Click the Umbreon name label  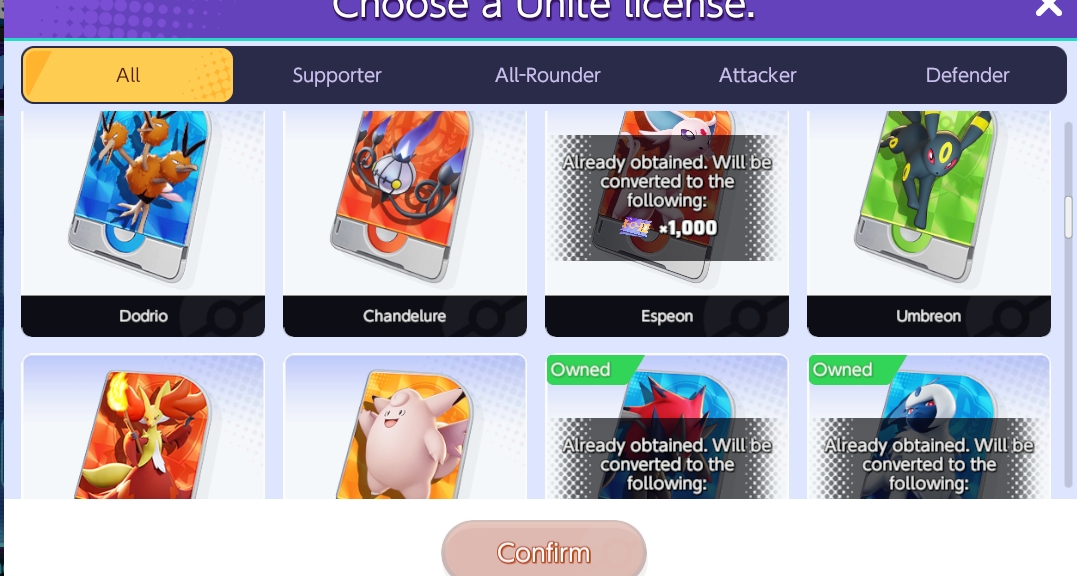click(928, 316)
